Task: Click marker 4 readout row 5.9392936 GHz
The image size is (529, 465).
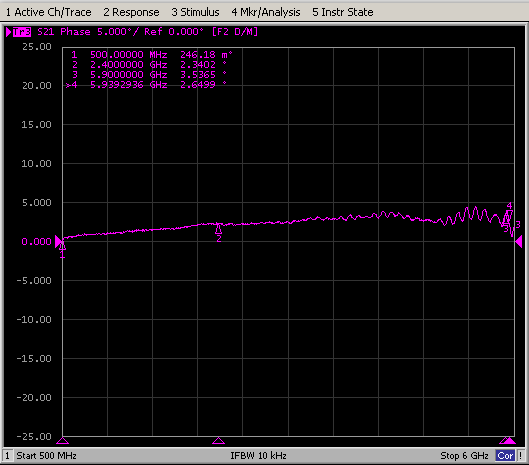Action: [x=146, y=85]
